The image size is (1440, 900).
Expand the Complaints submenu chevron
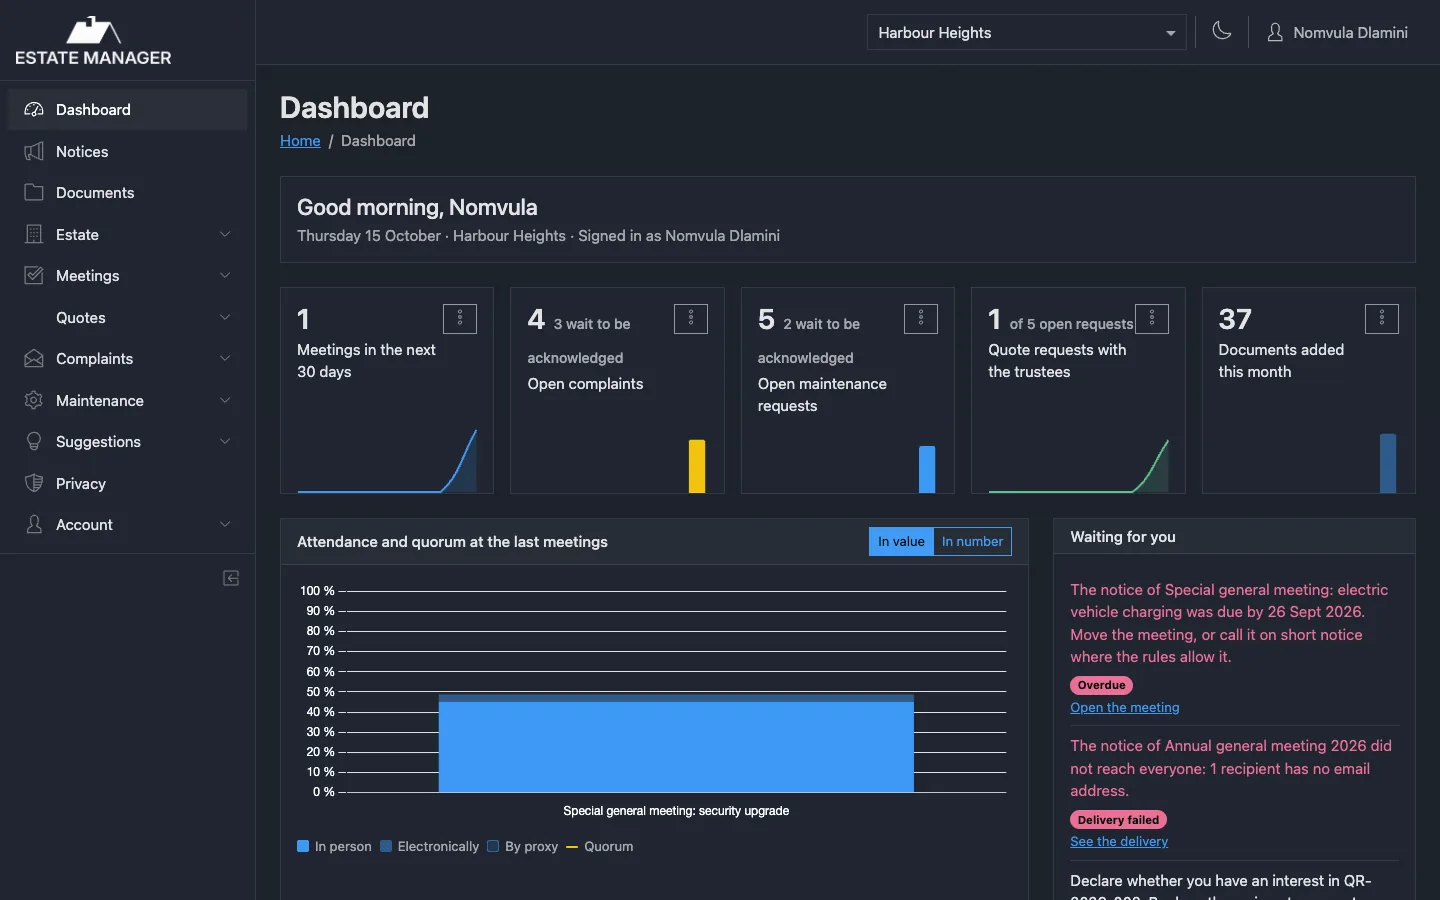coord(225,358)
